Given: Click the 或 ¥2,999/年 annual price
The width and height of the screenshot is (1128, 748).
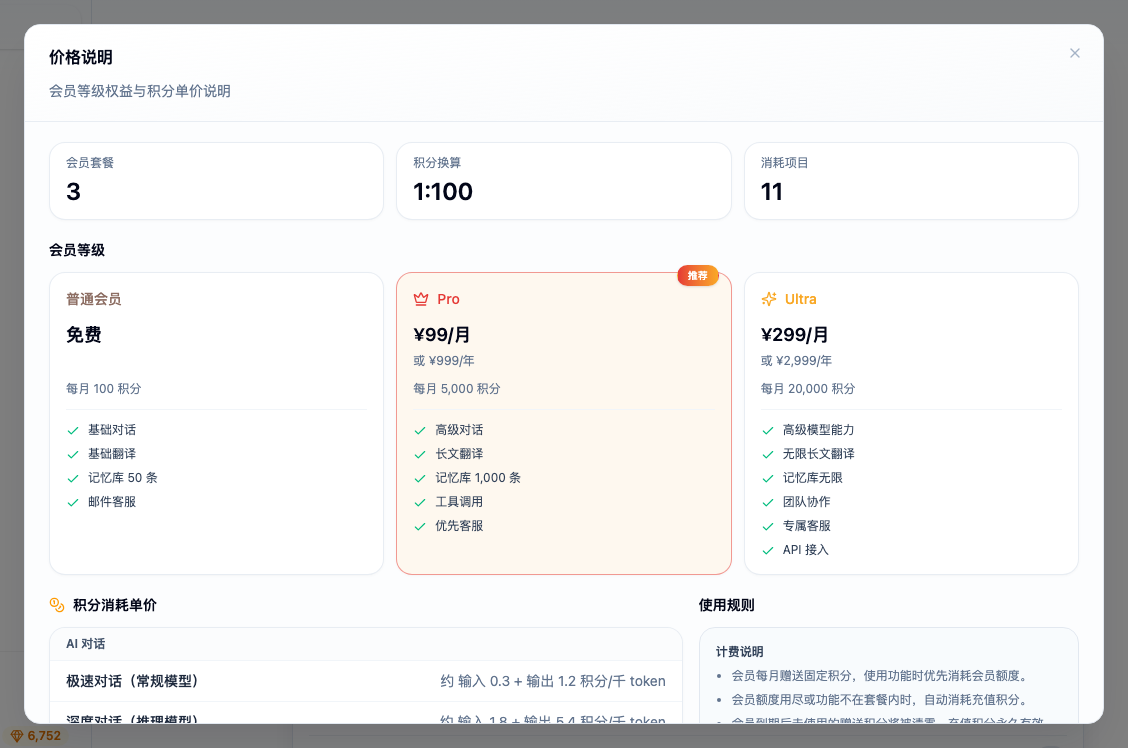Looking at the screenshot, I should pyautogui.click(x=796, y=360).
